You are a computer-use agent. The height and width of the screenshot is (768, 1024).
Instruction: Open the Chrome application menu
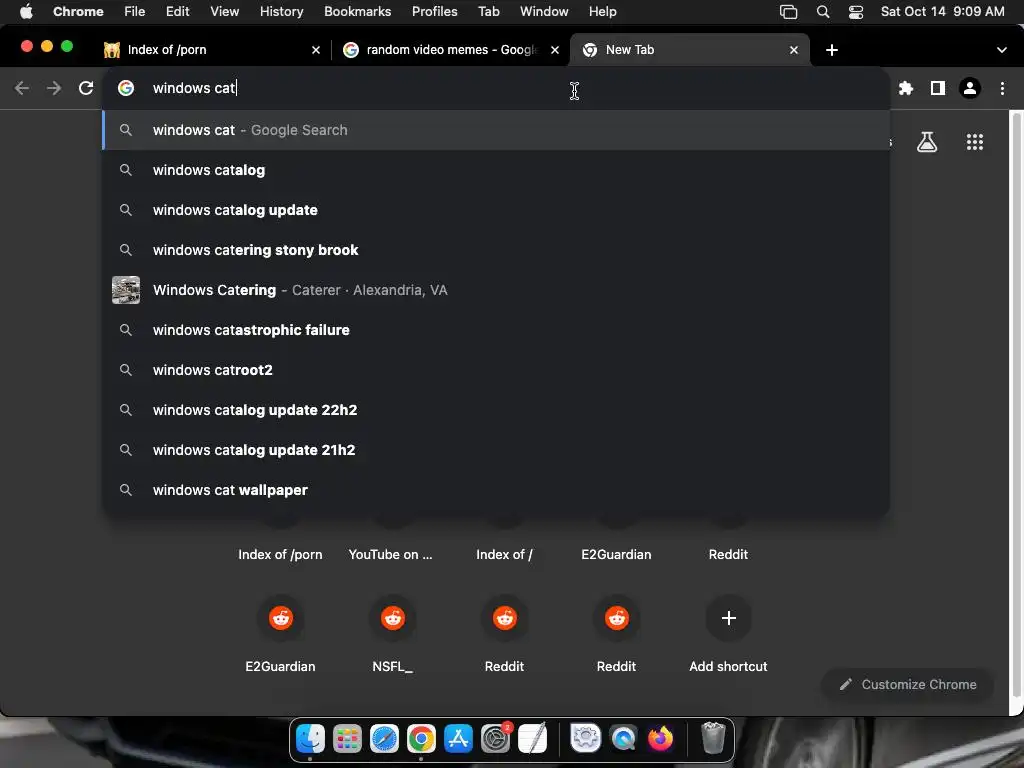point(78,12)
